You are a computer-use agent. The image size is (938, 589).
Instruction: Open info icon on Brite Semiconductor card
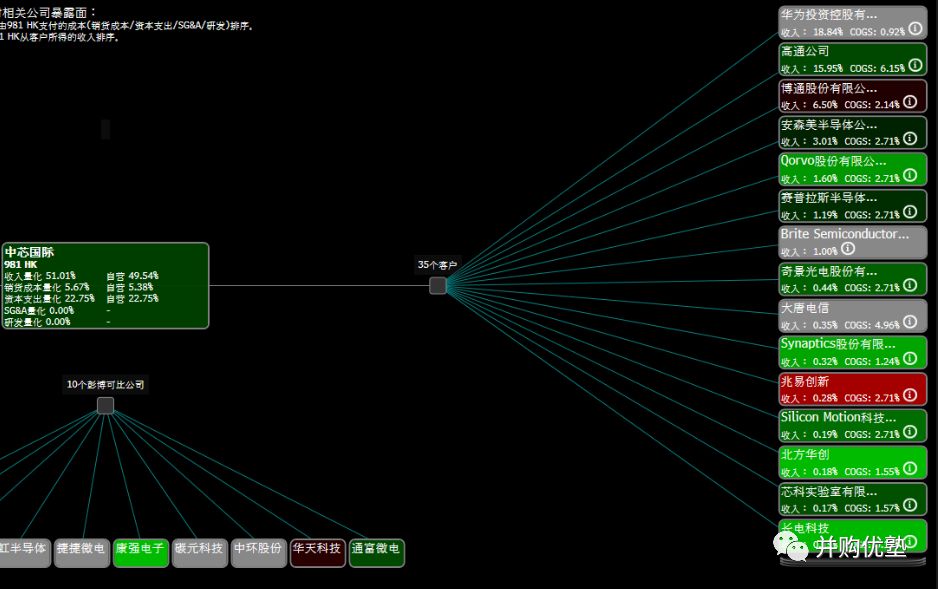[848, 248]
